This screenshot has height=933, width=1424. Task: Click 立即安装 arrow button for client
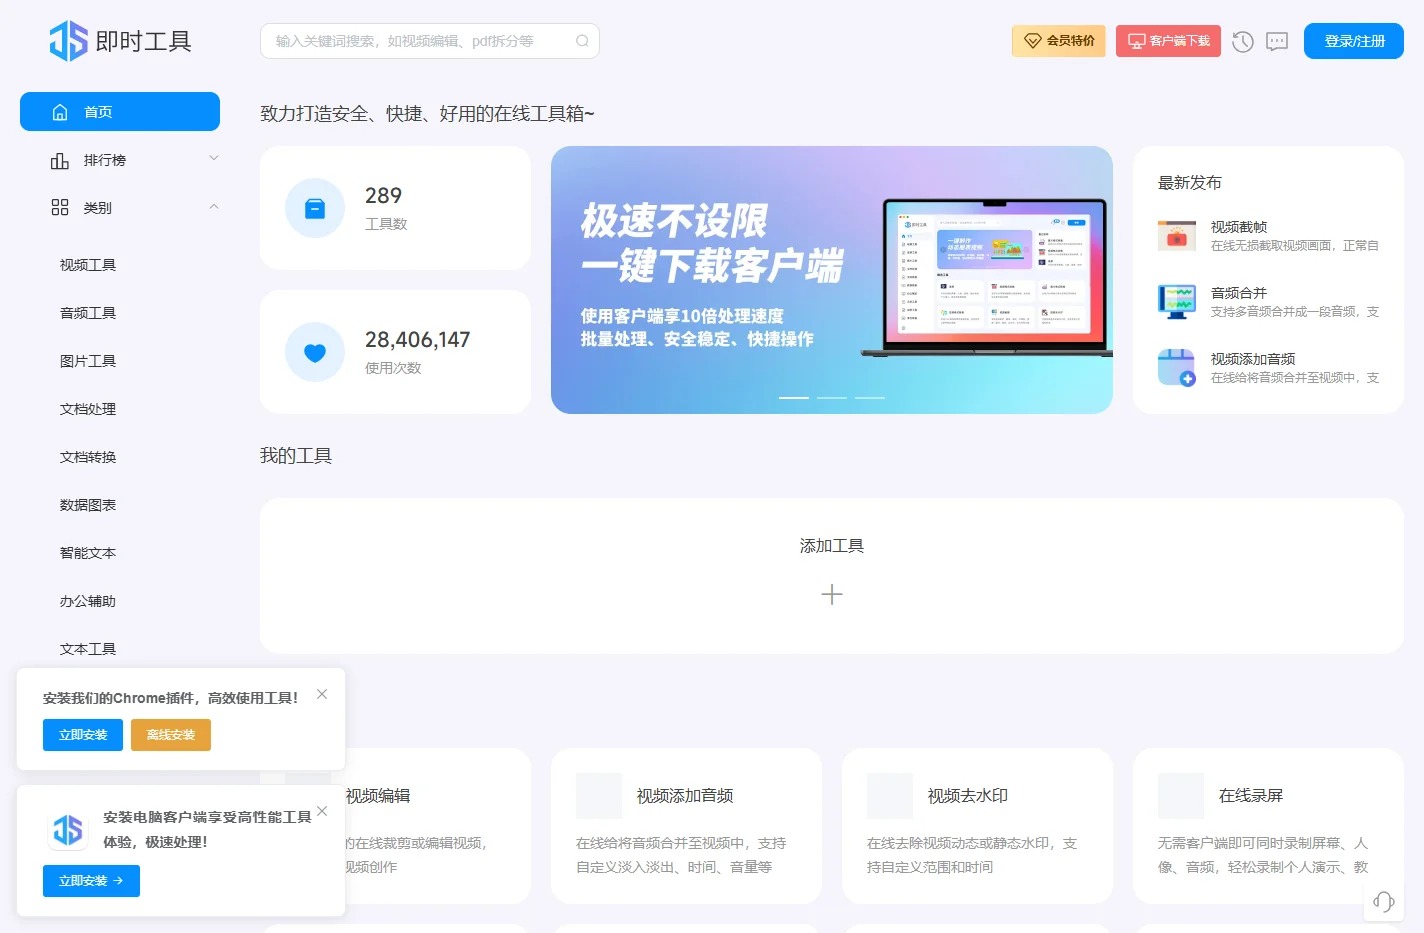point(91,881)
